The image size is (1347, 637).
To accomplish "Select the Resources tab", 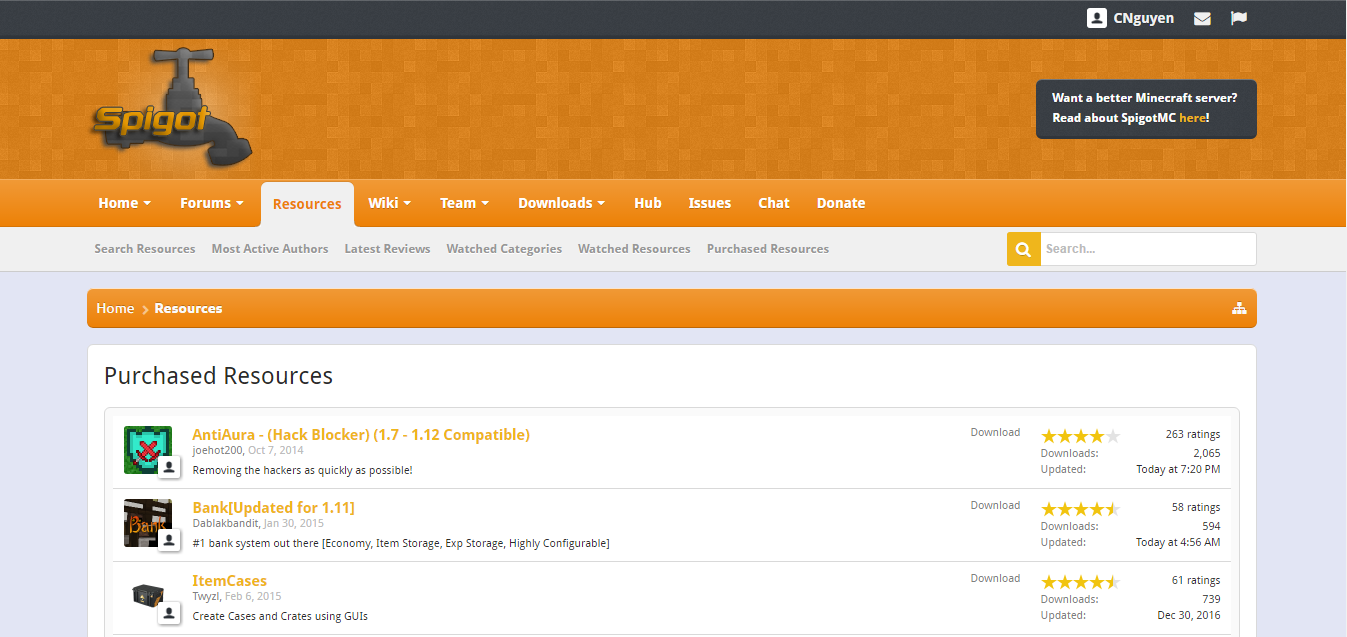I will 307,204.
